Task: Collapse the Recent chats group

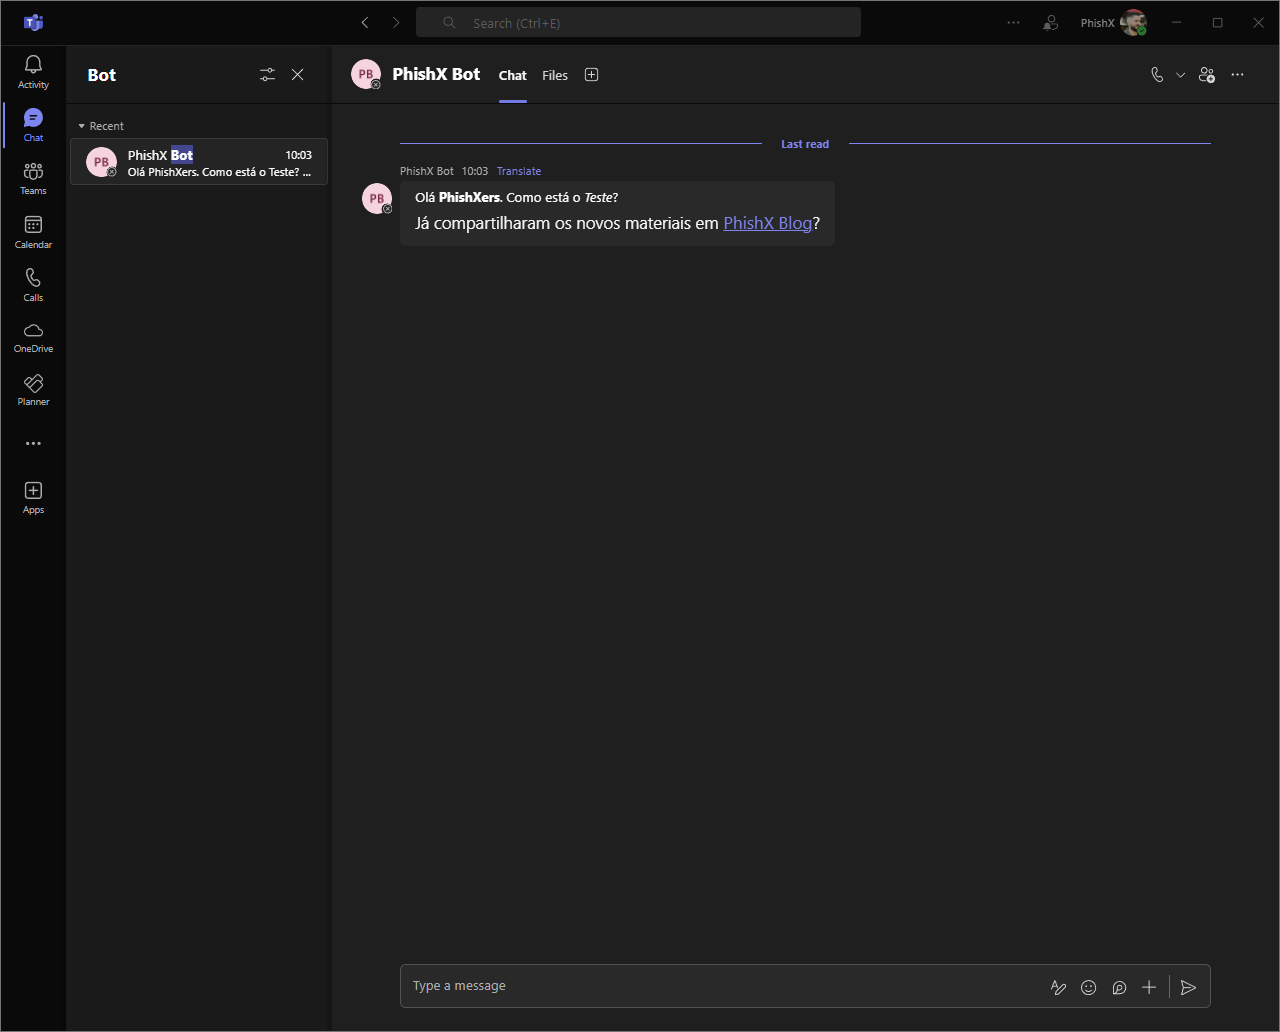Action: click(101, 126)
